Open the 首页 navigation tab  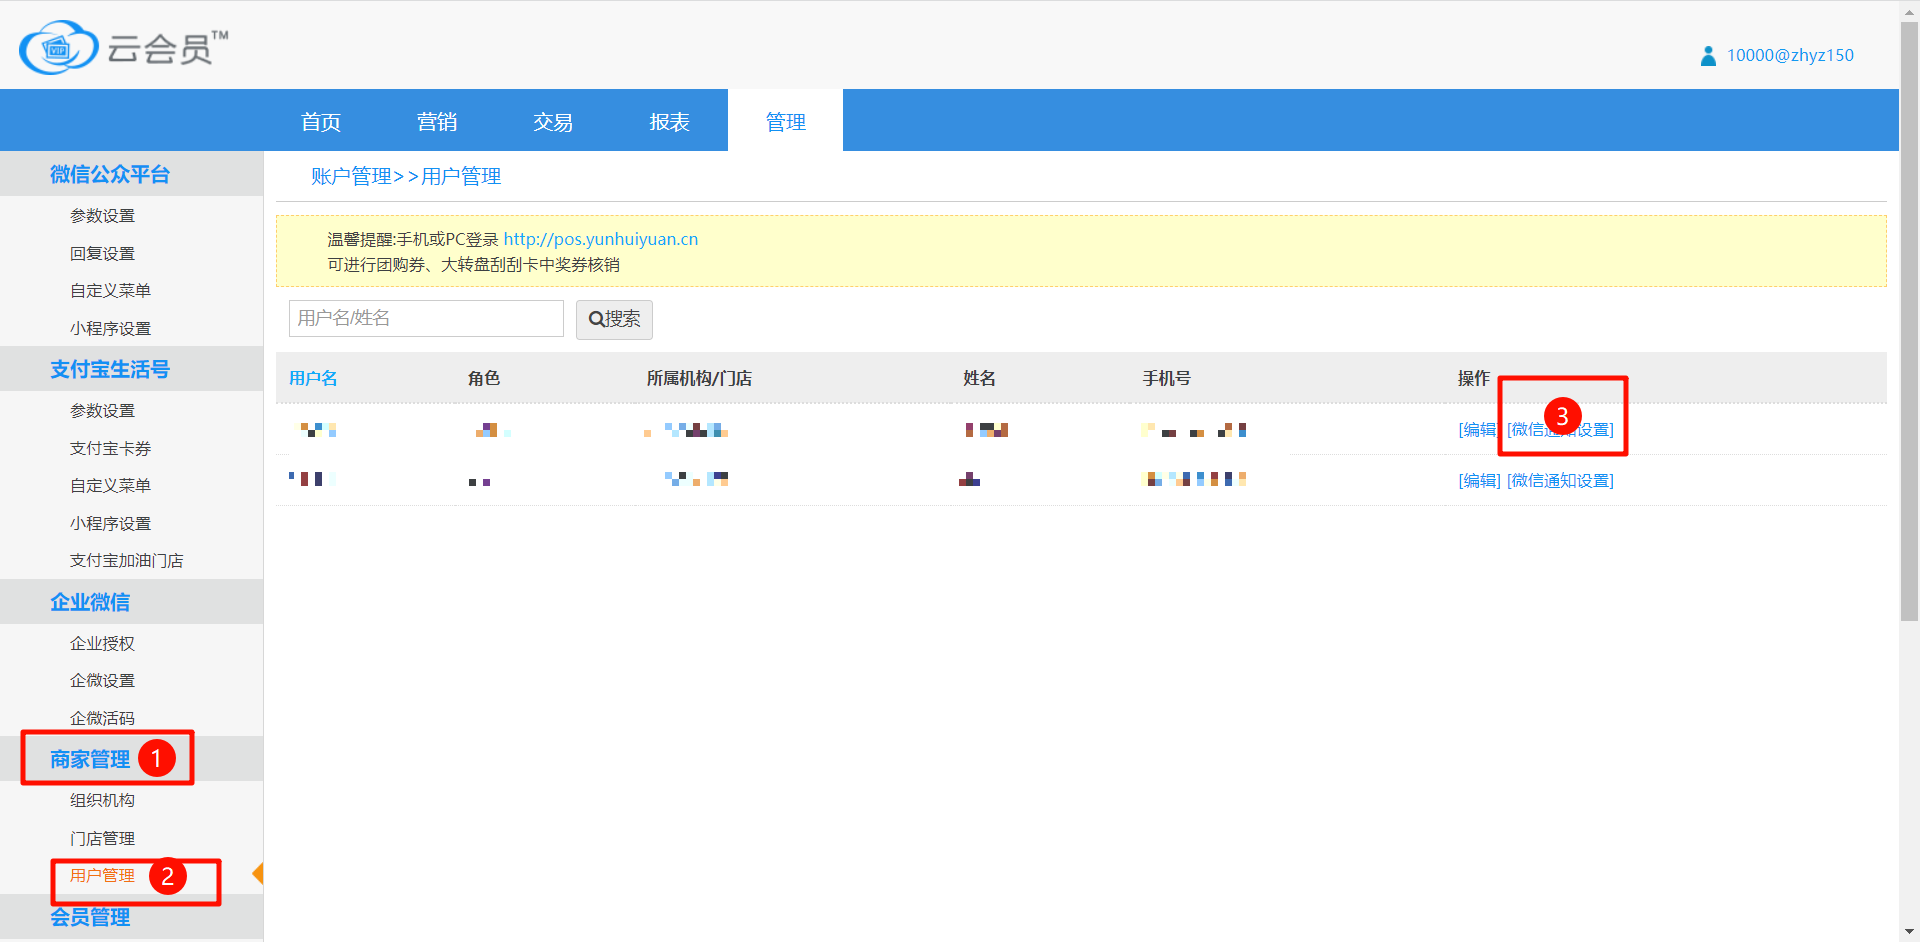click(321, 122)
